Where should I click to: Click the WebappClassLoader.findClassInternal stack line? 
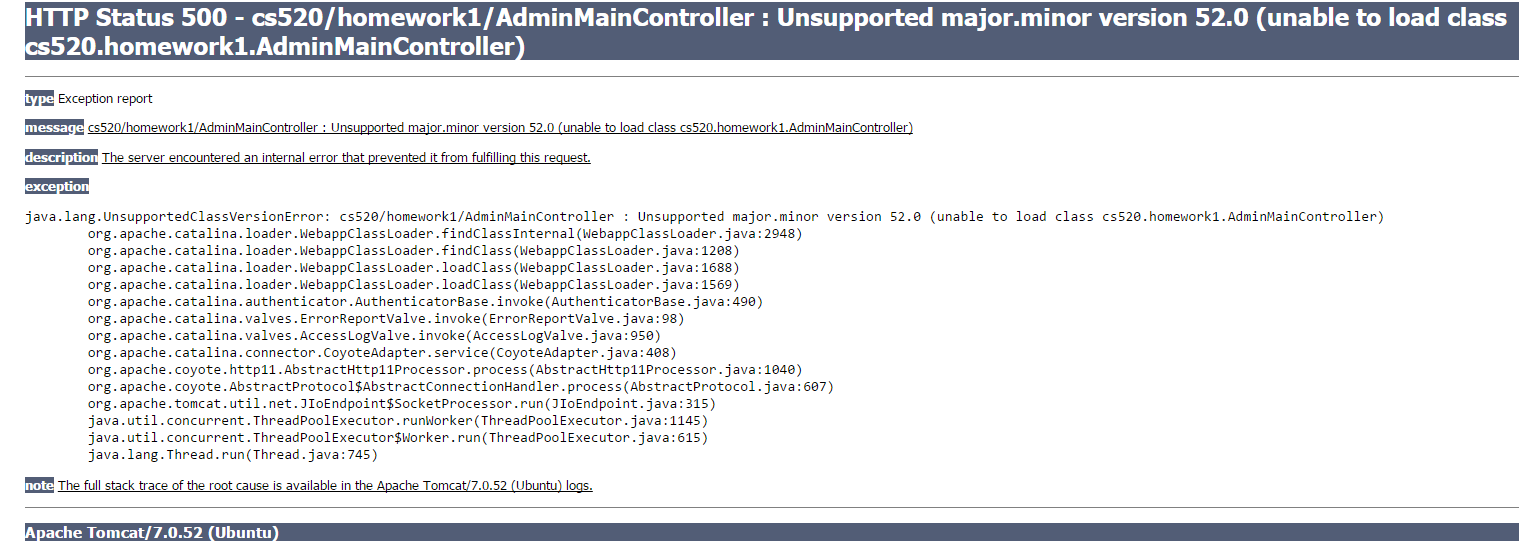click(x=445, y=233)
